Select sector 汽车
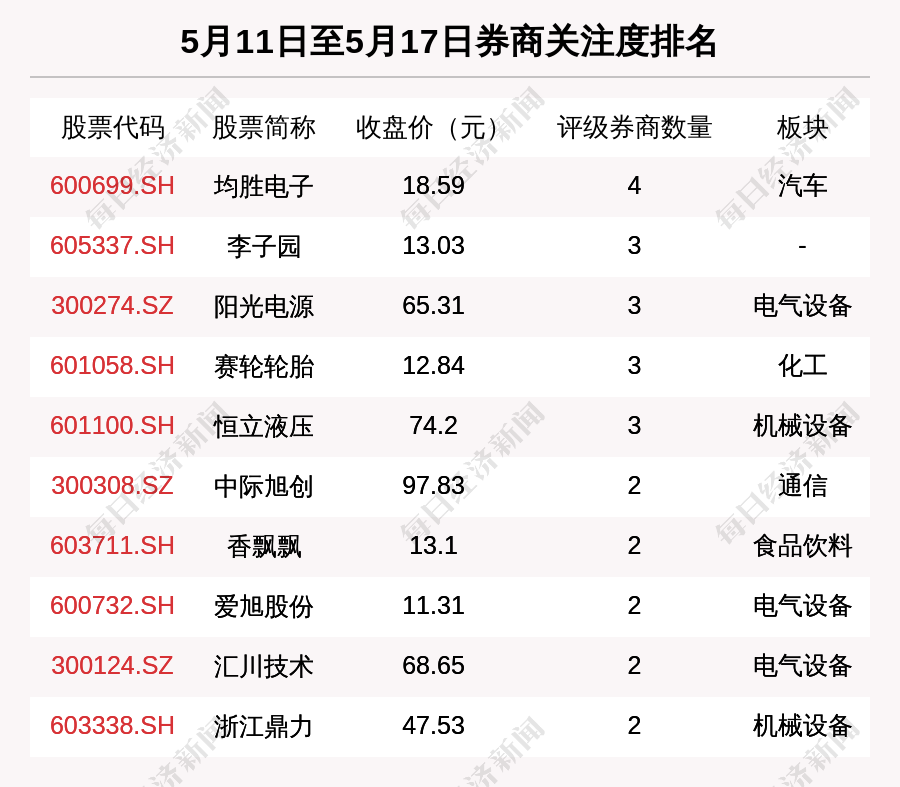This screenshot has width=900, height=787. coord(802,186)
